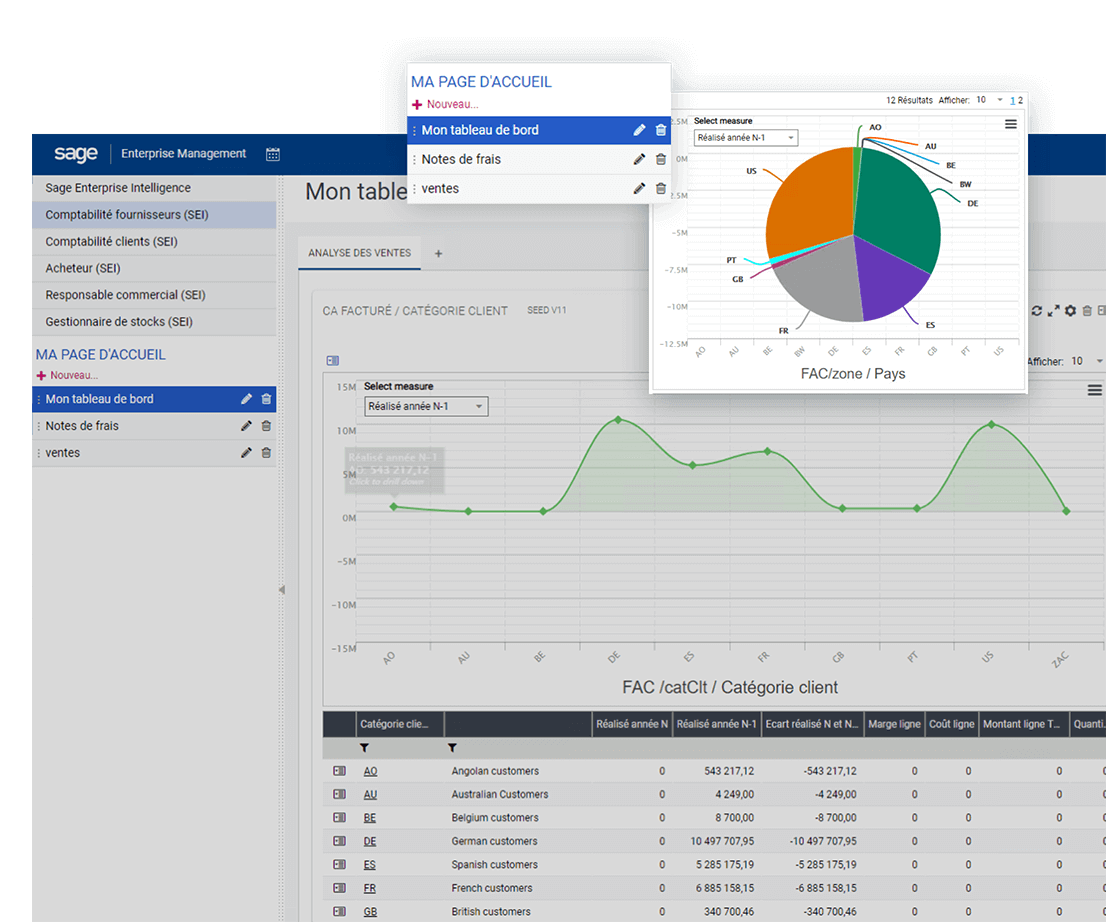Expand the Afficher dropdown in the pie panel
Viewport: 1106px width, 922px height.
[999, 100]
